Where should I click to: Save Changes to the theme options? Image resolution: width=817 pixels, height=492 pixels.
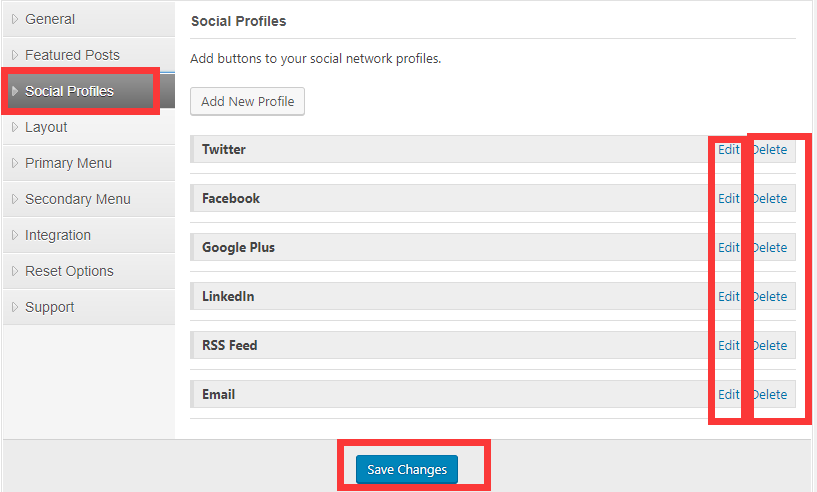coord(407,470)
